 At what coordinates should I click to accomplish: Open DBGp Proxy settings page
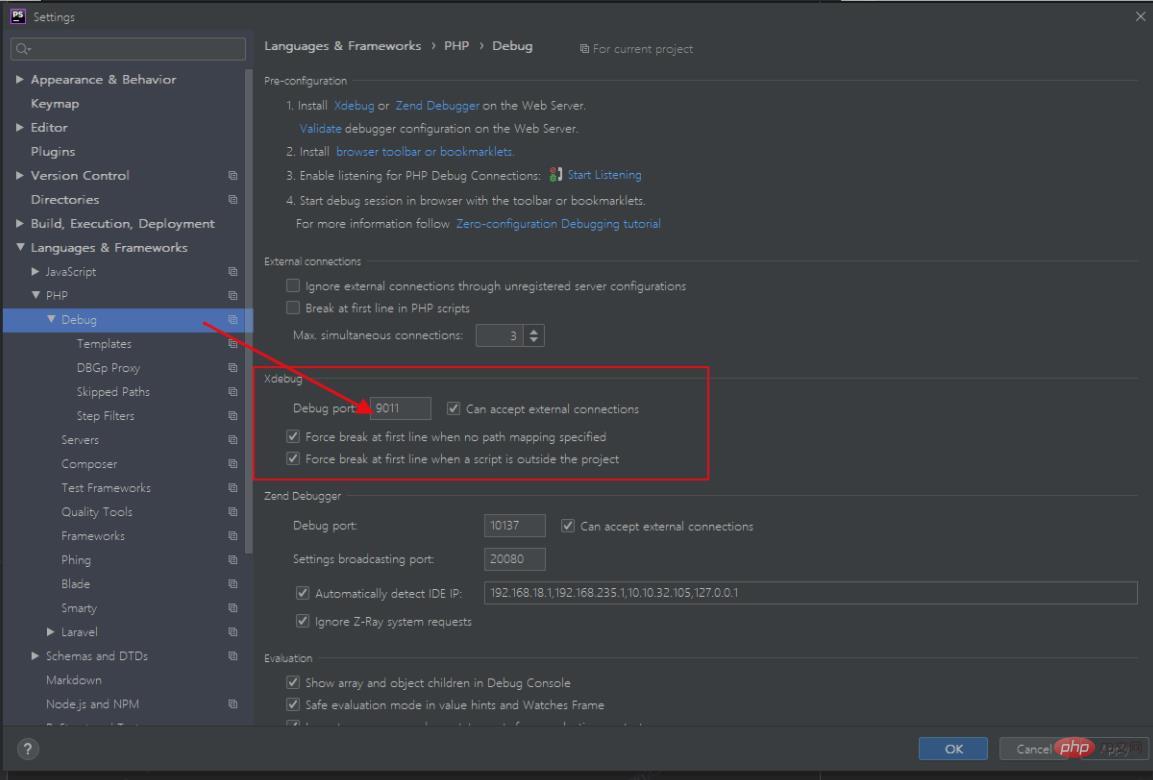[x=108, y=368]
